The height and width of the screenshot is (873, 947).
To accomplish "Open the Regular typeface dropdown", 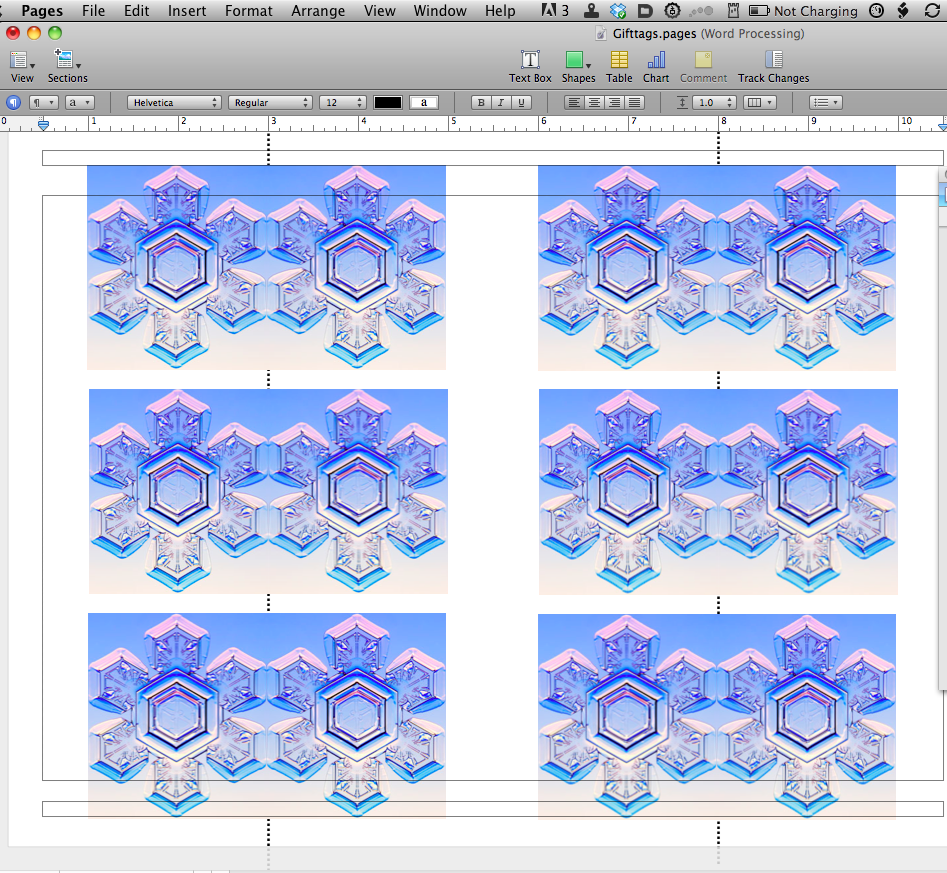I will coord(270,103).
